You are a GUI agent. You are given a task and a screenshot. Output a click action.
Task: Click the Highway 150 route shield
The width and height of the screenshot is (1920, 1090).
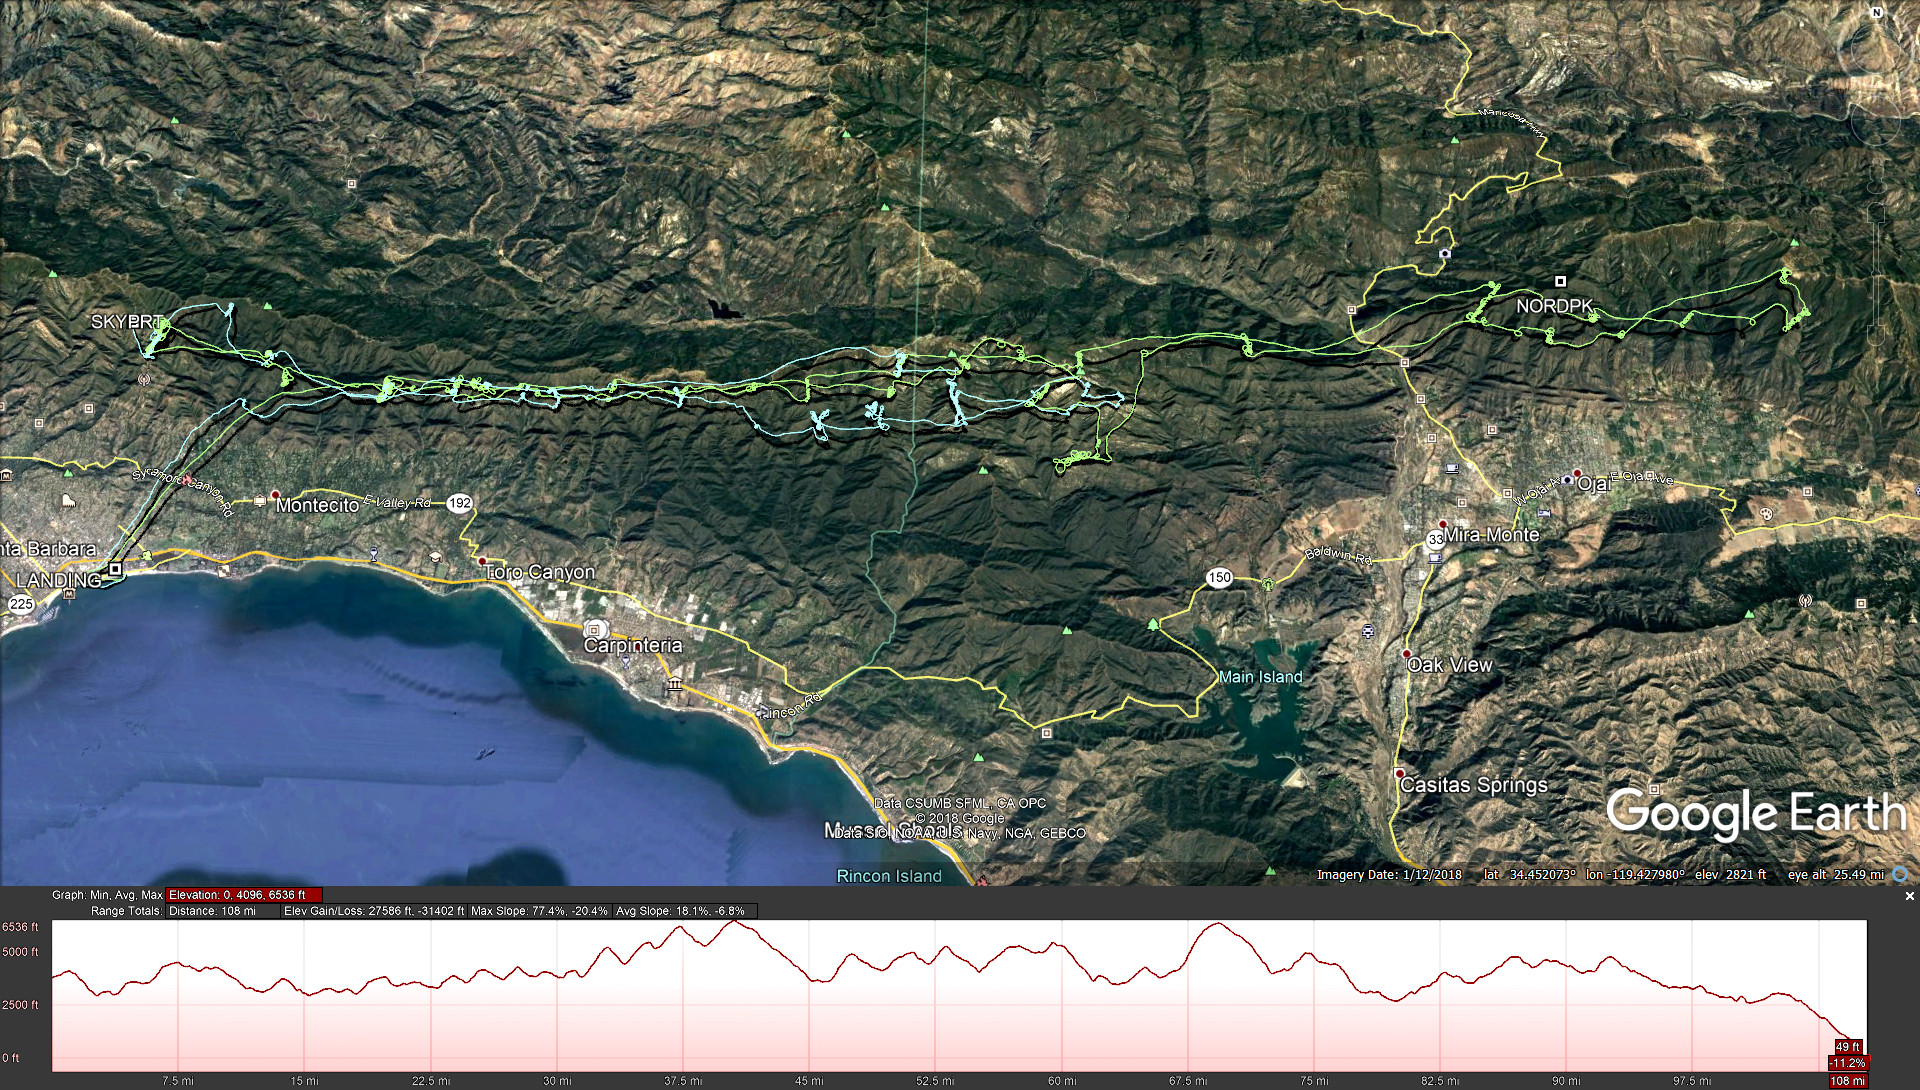tap(1219, 577)
